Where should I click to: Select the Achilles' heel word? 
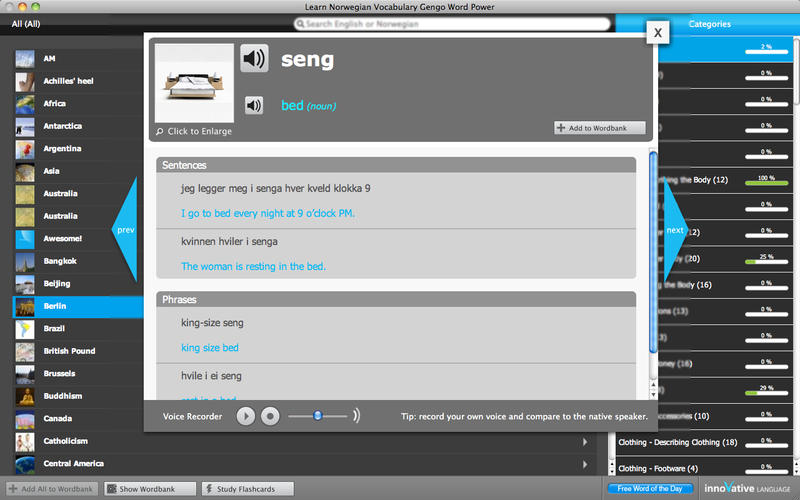pos(78,81)
